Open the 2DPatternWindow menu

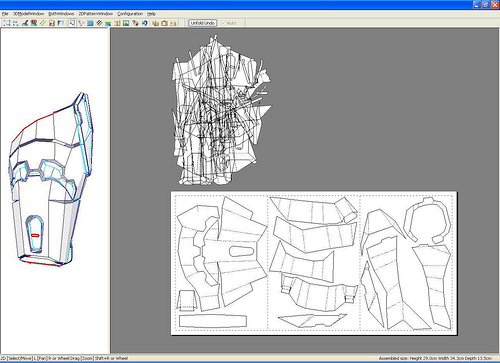96,14
